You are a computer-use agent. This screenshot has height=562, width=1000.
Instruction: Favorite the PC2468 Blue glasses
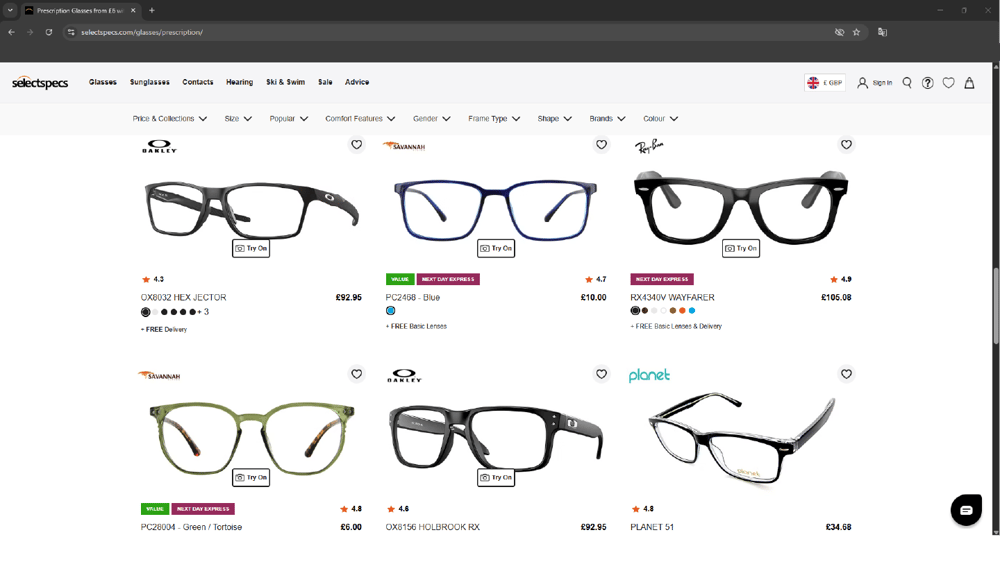tap(601, 145)
